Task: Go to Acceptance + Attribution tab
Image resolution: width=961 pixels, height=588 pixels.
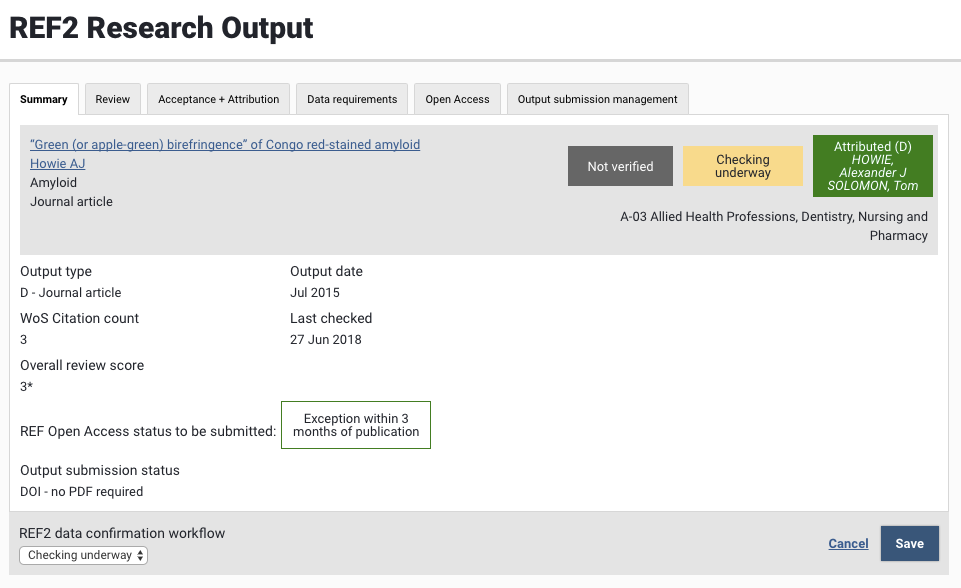Action: (218, 99)
